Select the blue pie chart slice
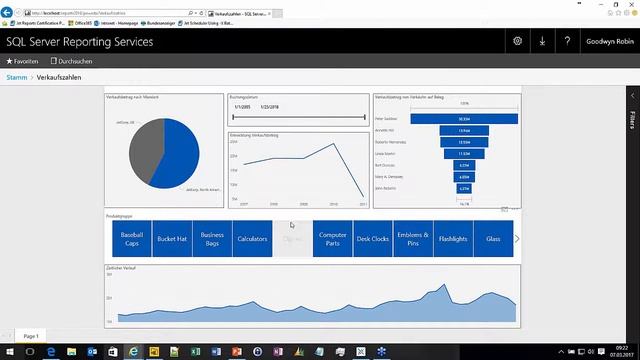640x360 pixels. (x=178, y=155)
